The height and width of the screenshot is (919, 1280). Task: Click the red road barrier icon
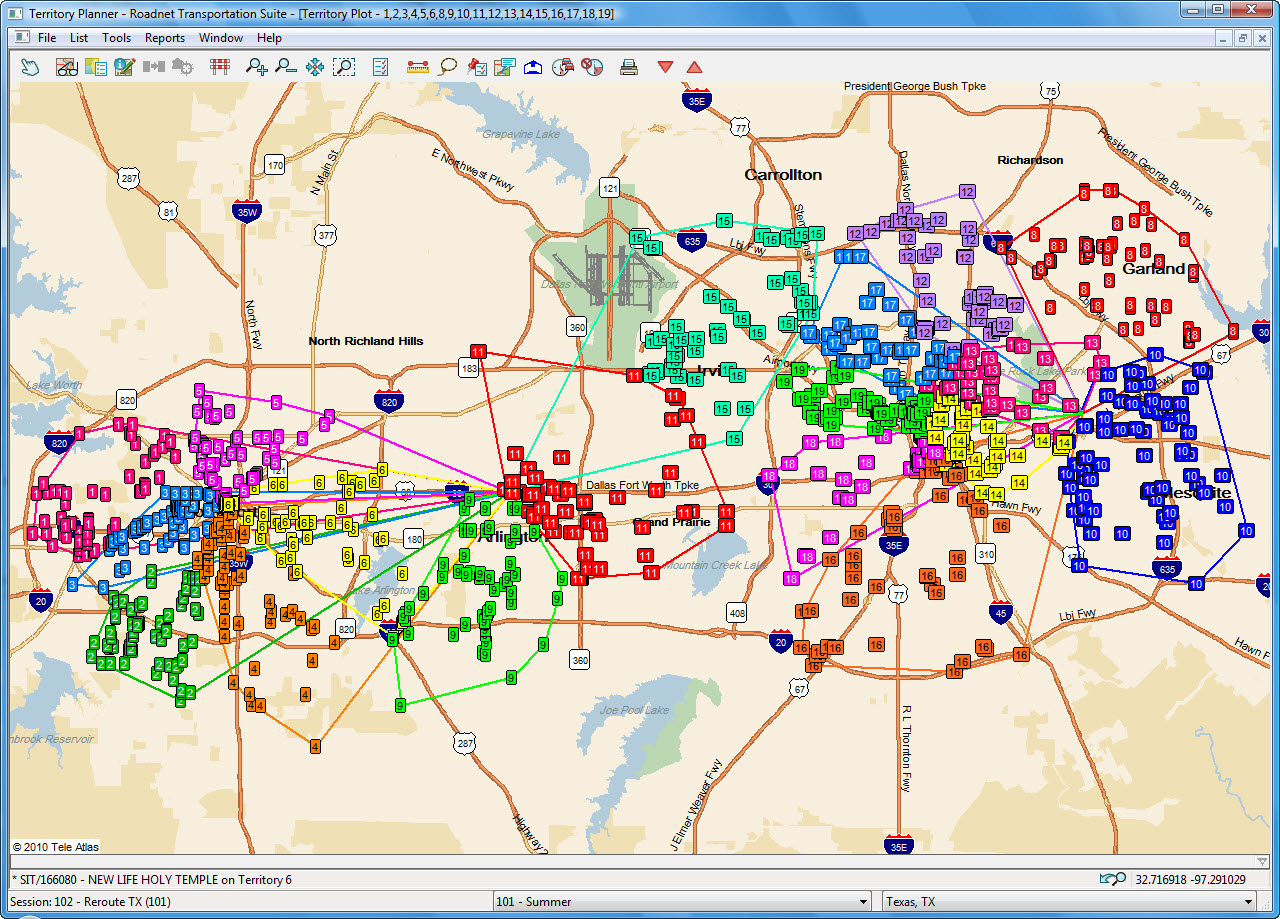coord(220,67)
